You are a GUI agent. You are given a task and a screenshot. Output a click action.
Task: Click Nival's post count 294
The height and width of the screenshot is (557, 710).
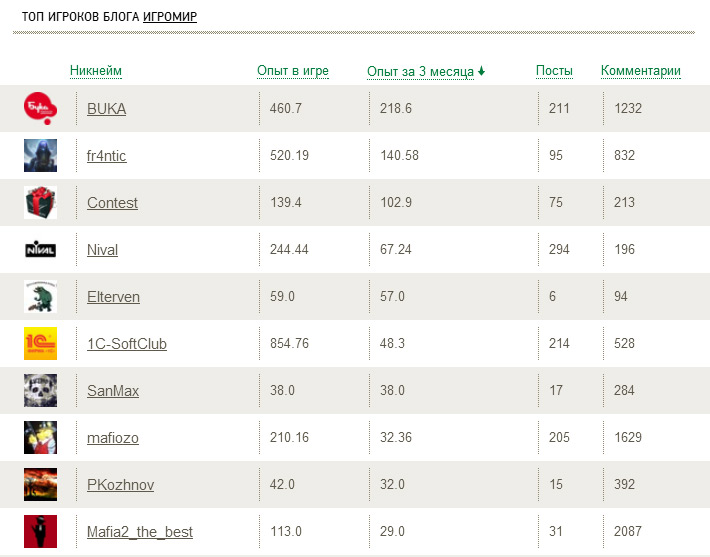[559, 250]
